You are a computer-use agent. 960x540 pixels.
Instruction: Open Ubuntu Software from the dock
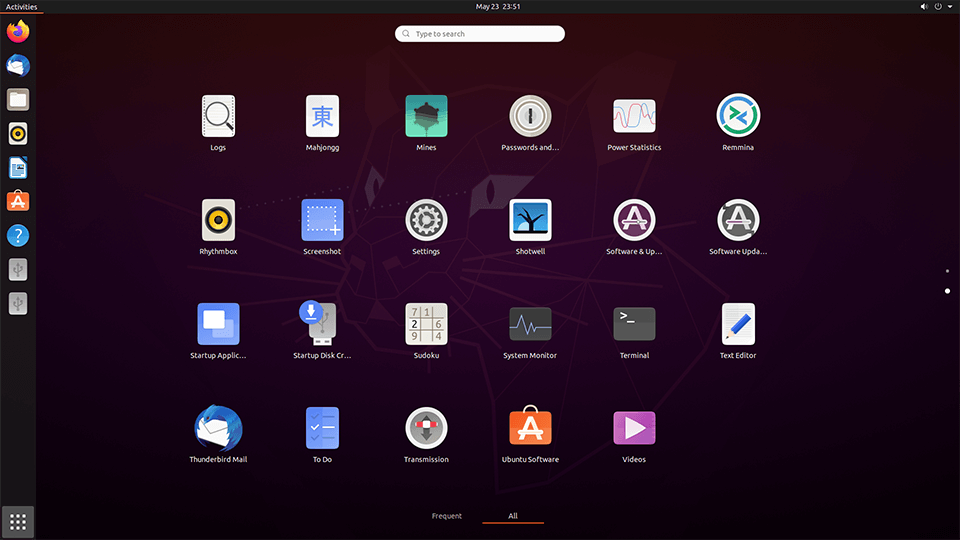click(18, 201)
